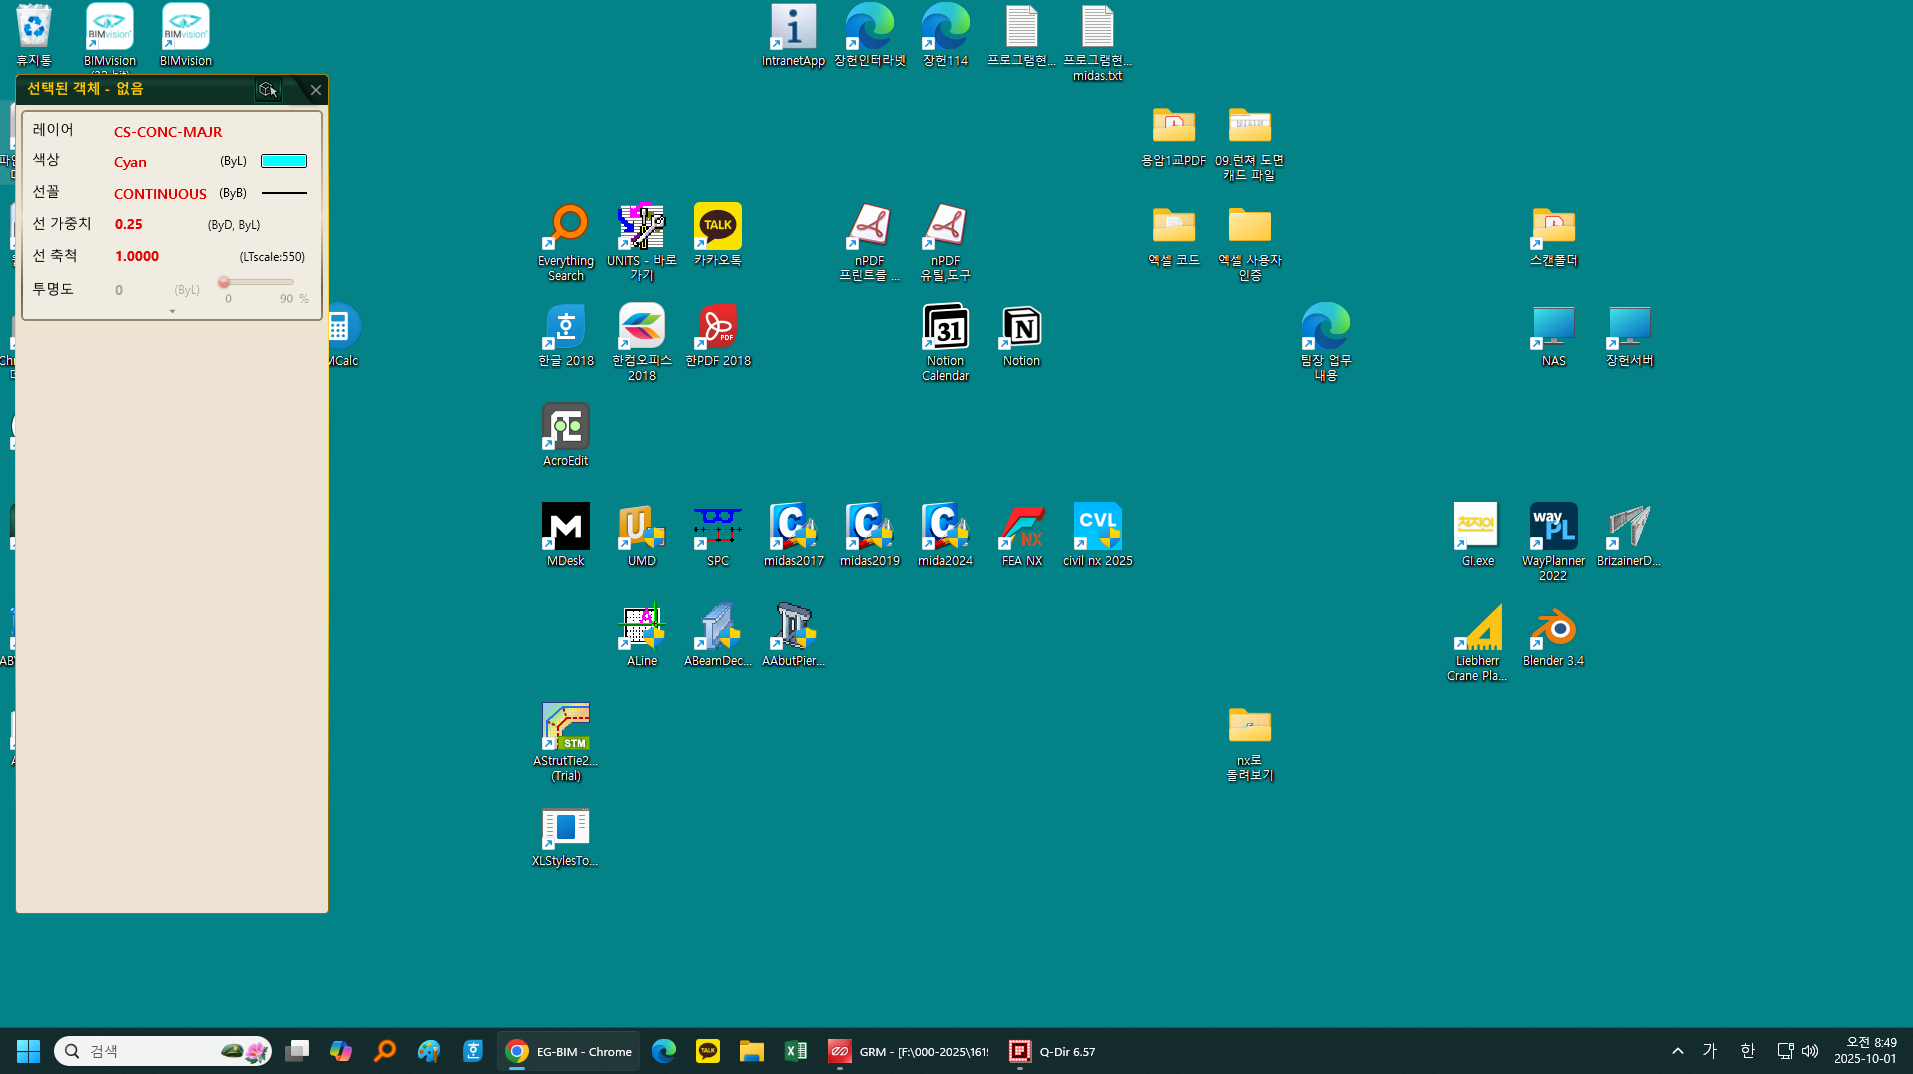
Task: Select the AcroEdit desktop icon
Action: (566, 436)
